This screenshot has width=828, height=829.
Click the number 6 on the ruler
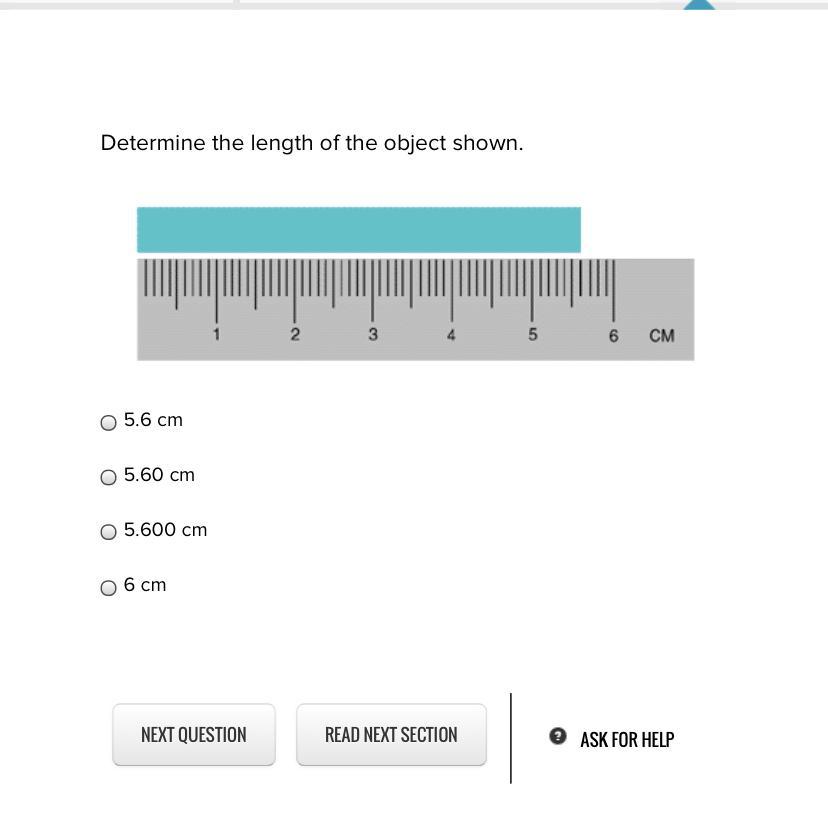click(613, 336)
